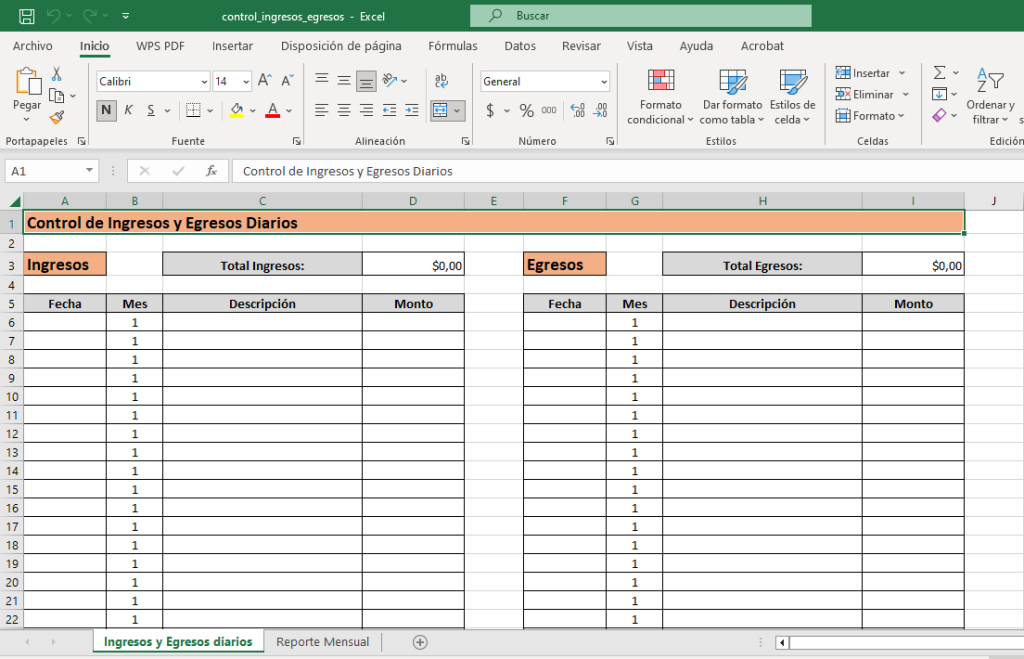Toggle Italic formatting button

tap(129, 111)
